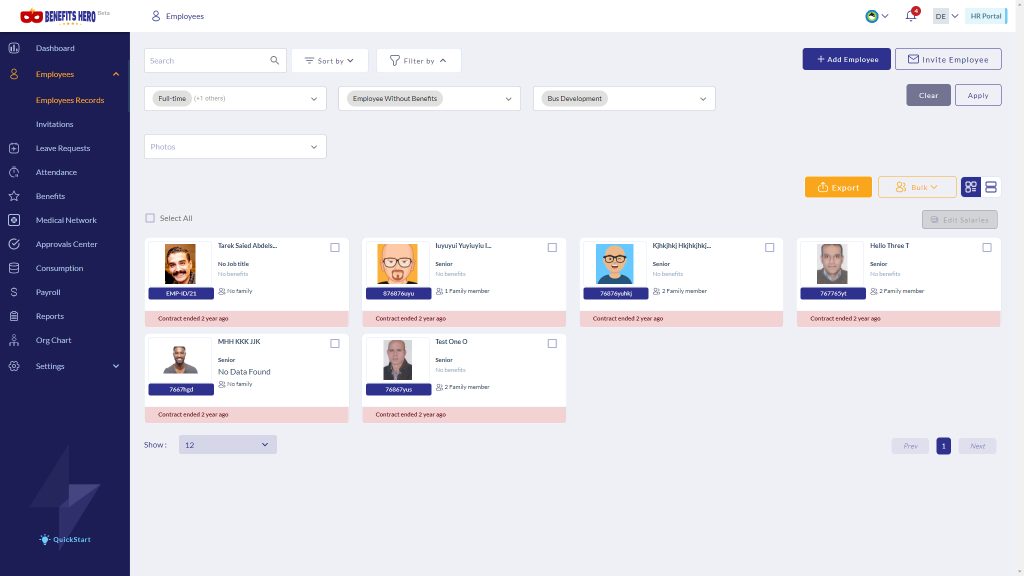Select Tarek Saied Abdels... employee checkbox

pos(335,248)
